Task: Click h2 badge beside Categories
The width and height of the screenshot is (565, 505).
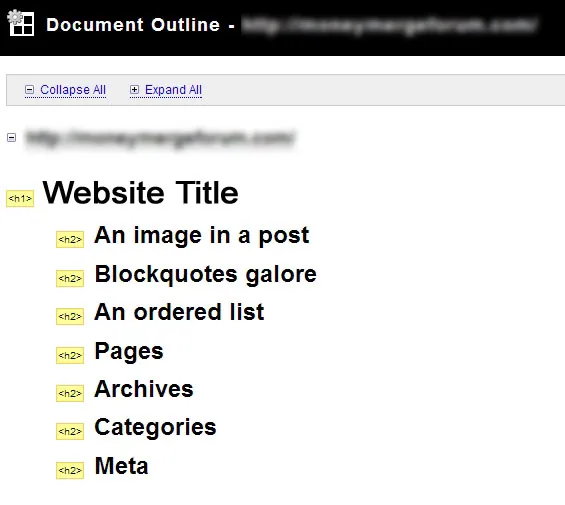Action: pyautogui.click(x=70, y=431)
